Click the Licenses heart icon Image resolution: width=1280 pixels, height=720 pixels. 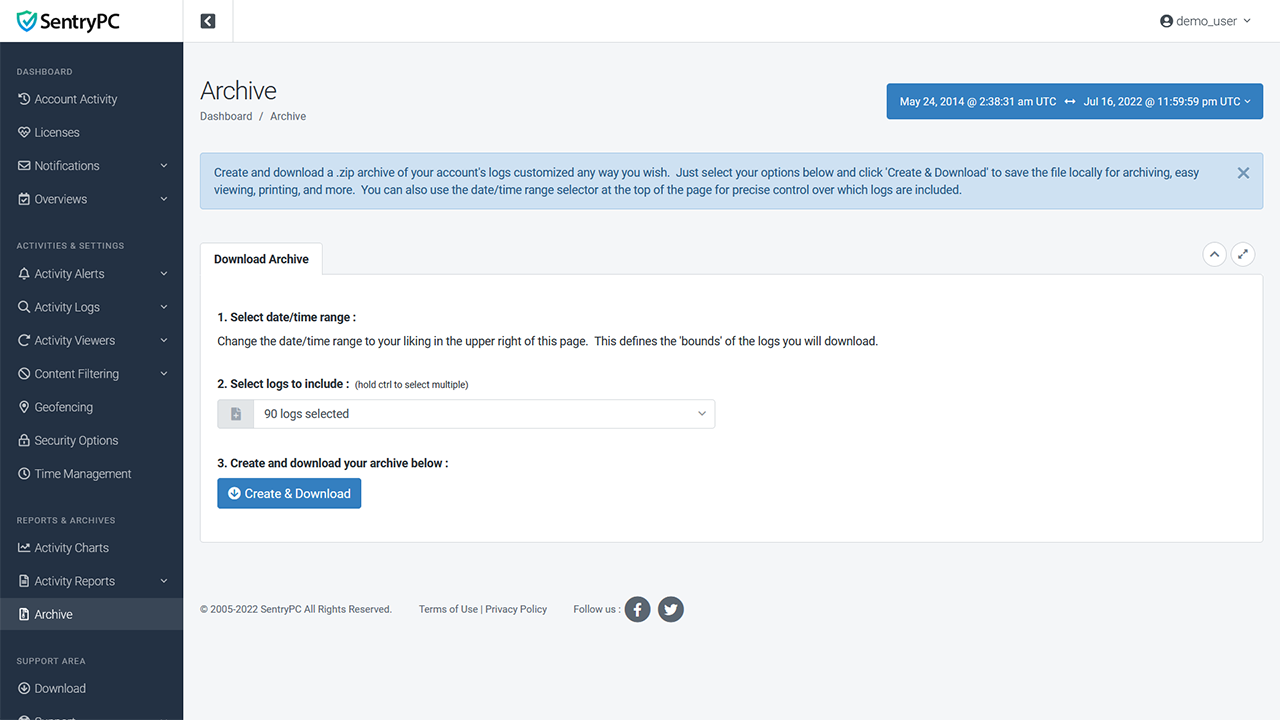click(25, 132)
